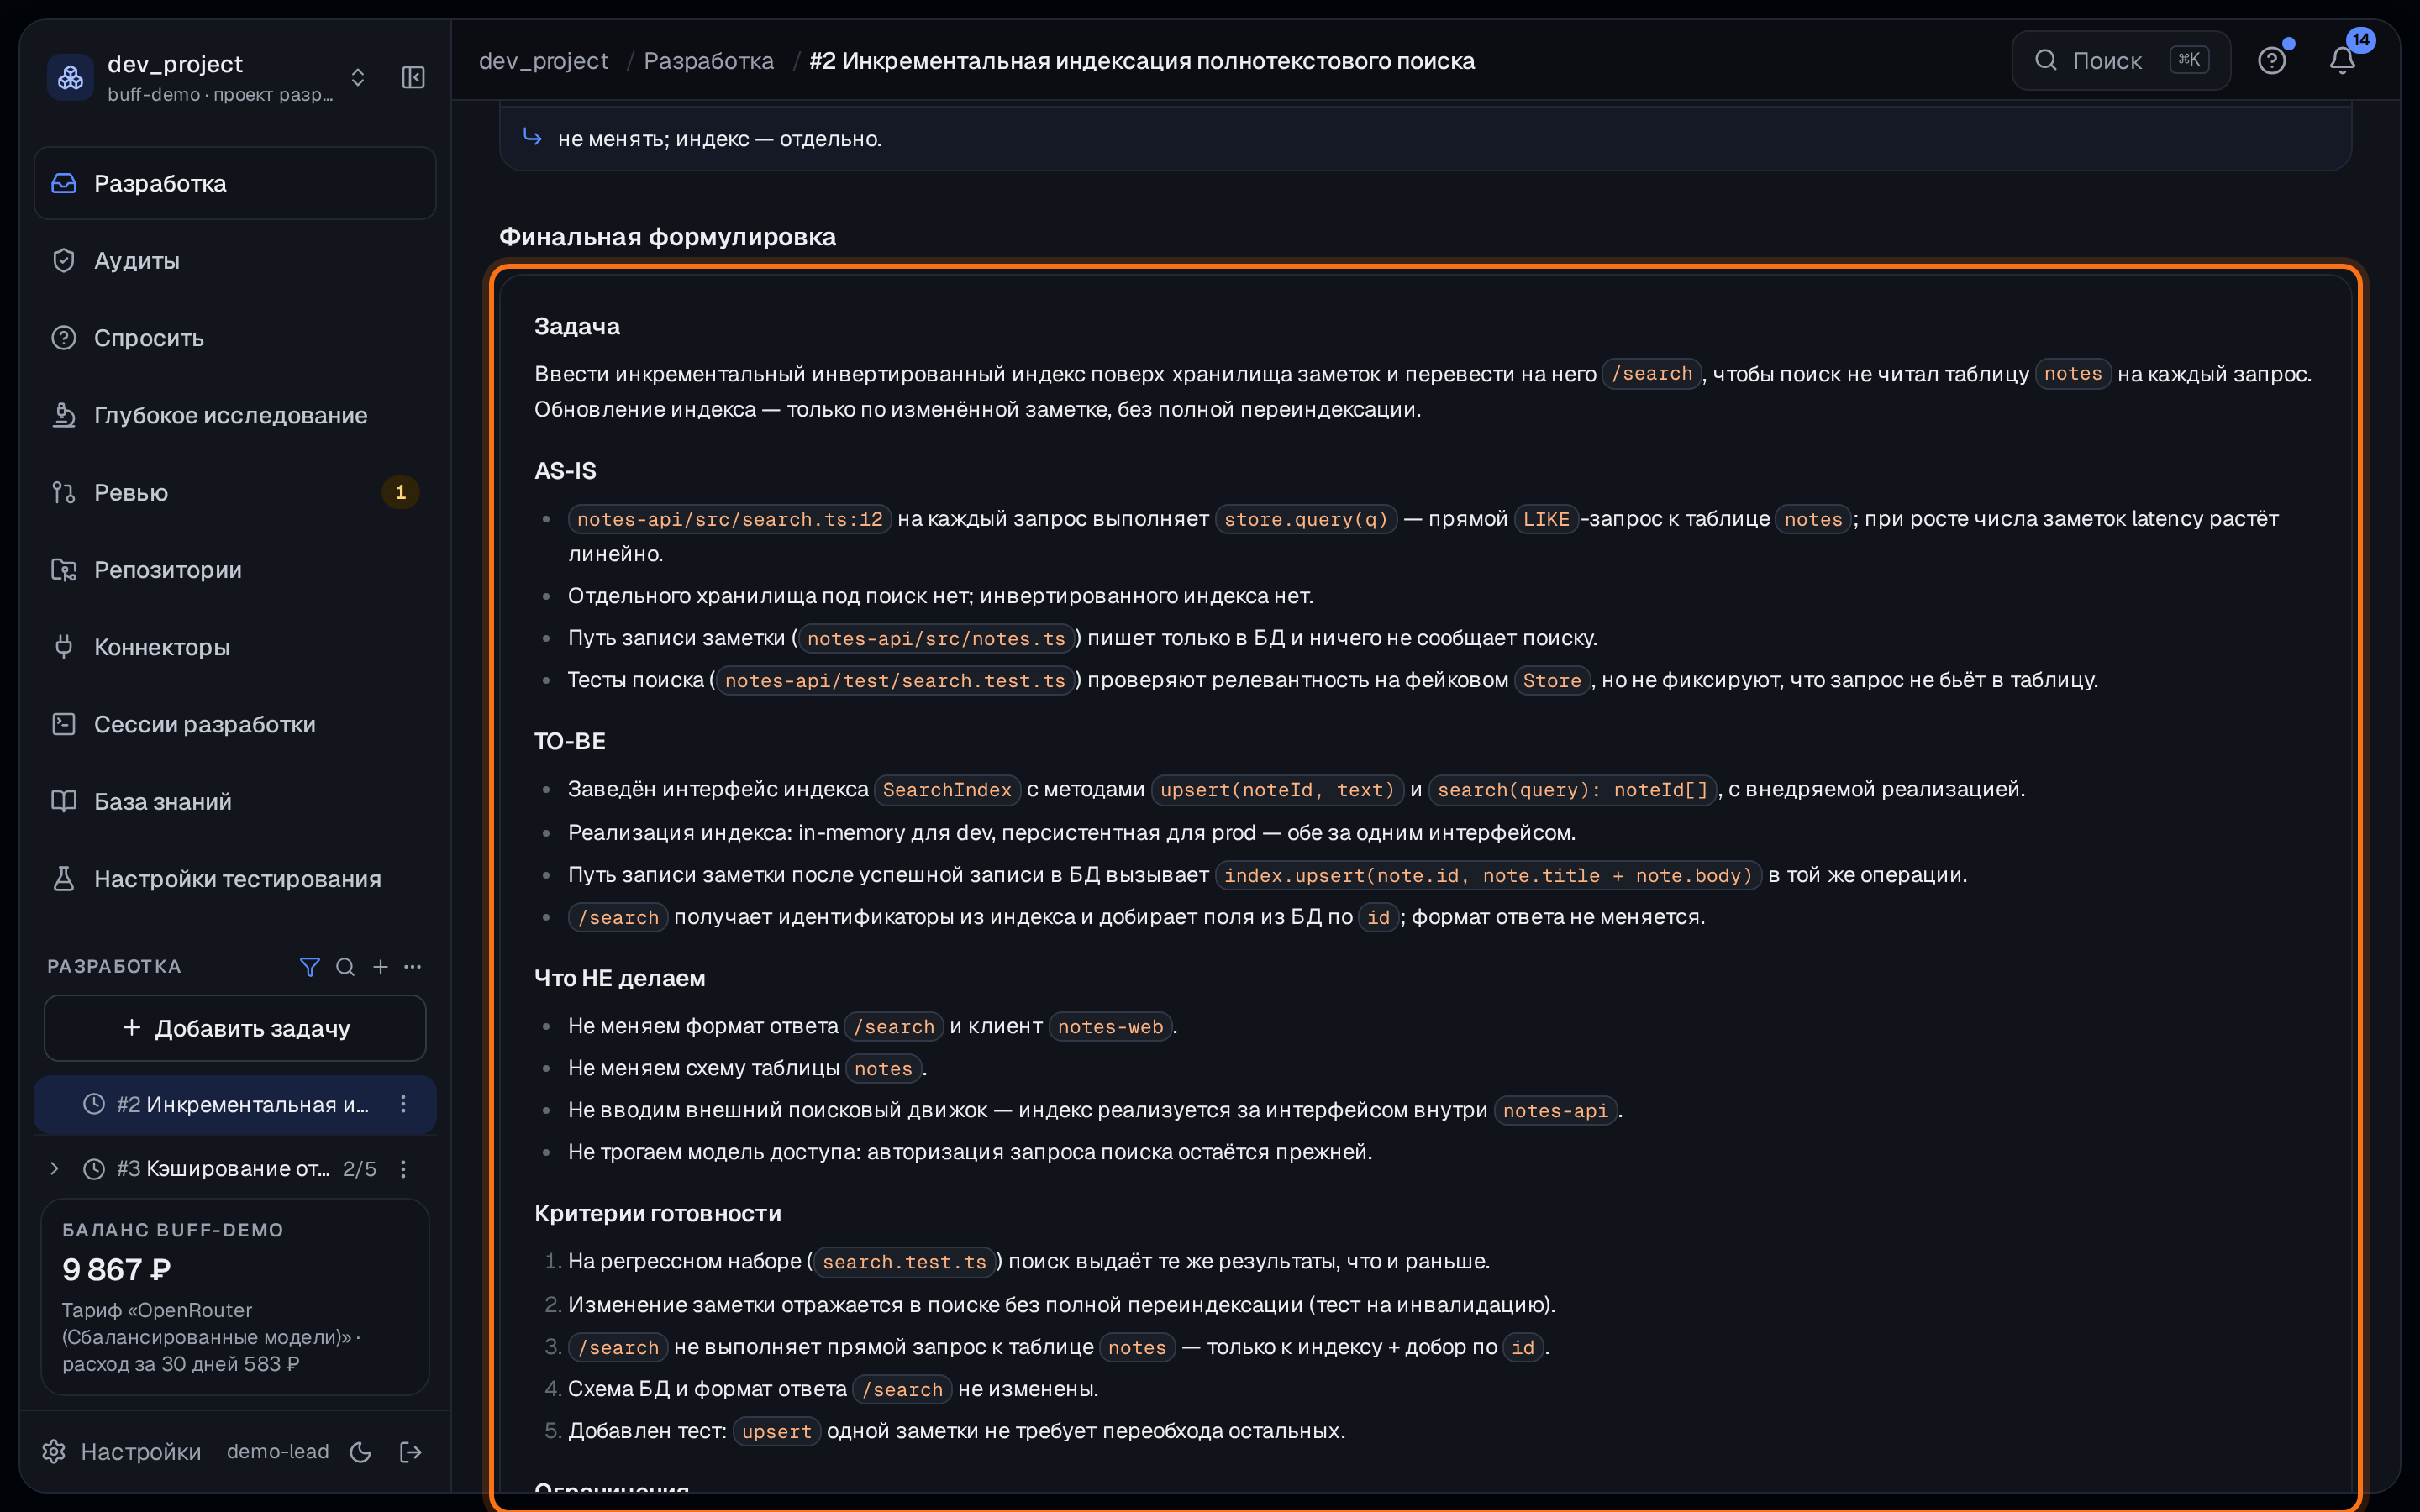Focus the Поиск search field
Screen dimensions: 2420x1512
coord(2121,60)
